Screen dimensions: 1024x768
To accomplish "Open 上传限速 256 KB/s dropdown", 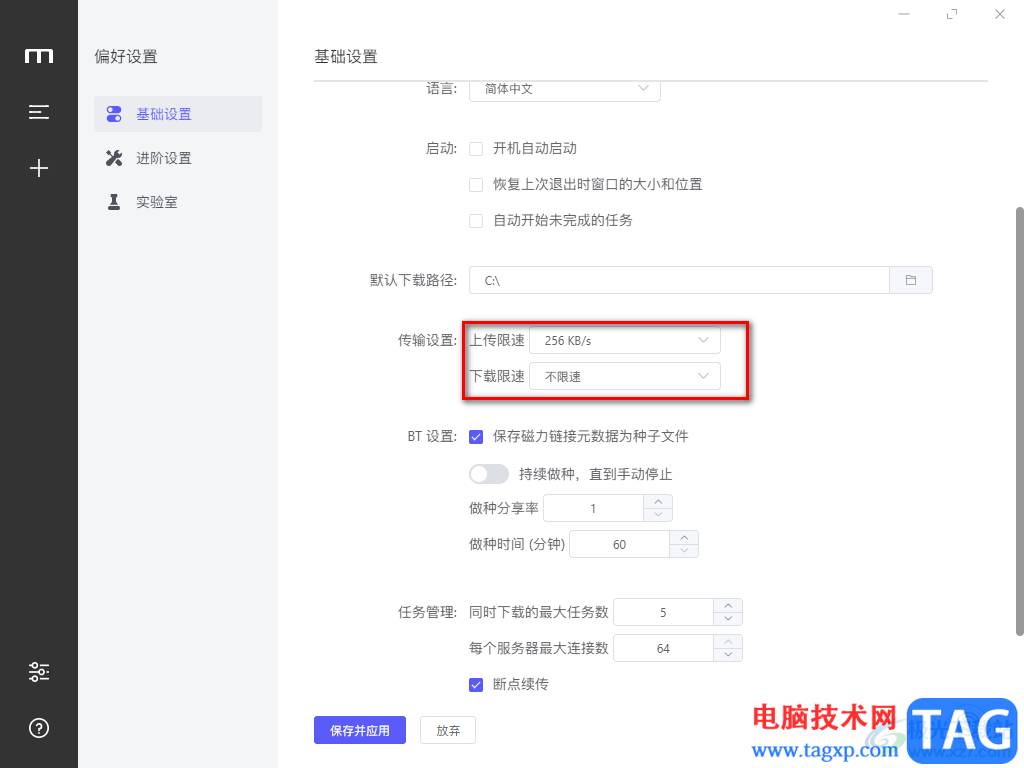I will click(x=624, y=340).
